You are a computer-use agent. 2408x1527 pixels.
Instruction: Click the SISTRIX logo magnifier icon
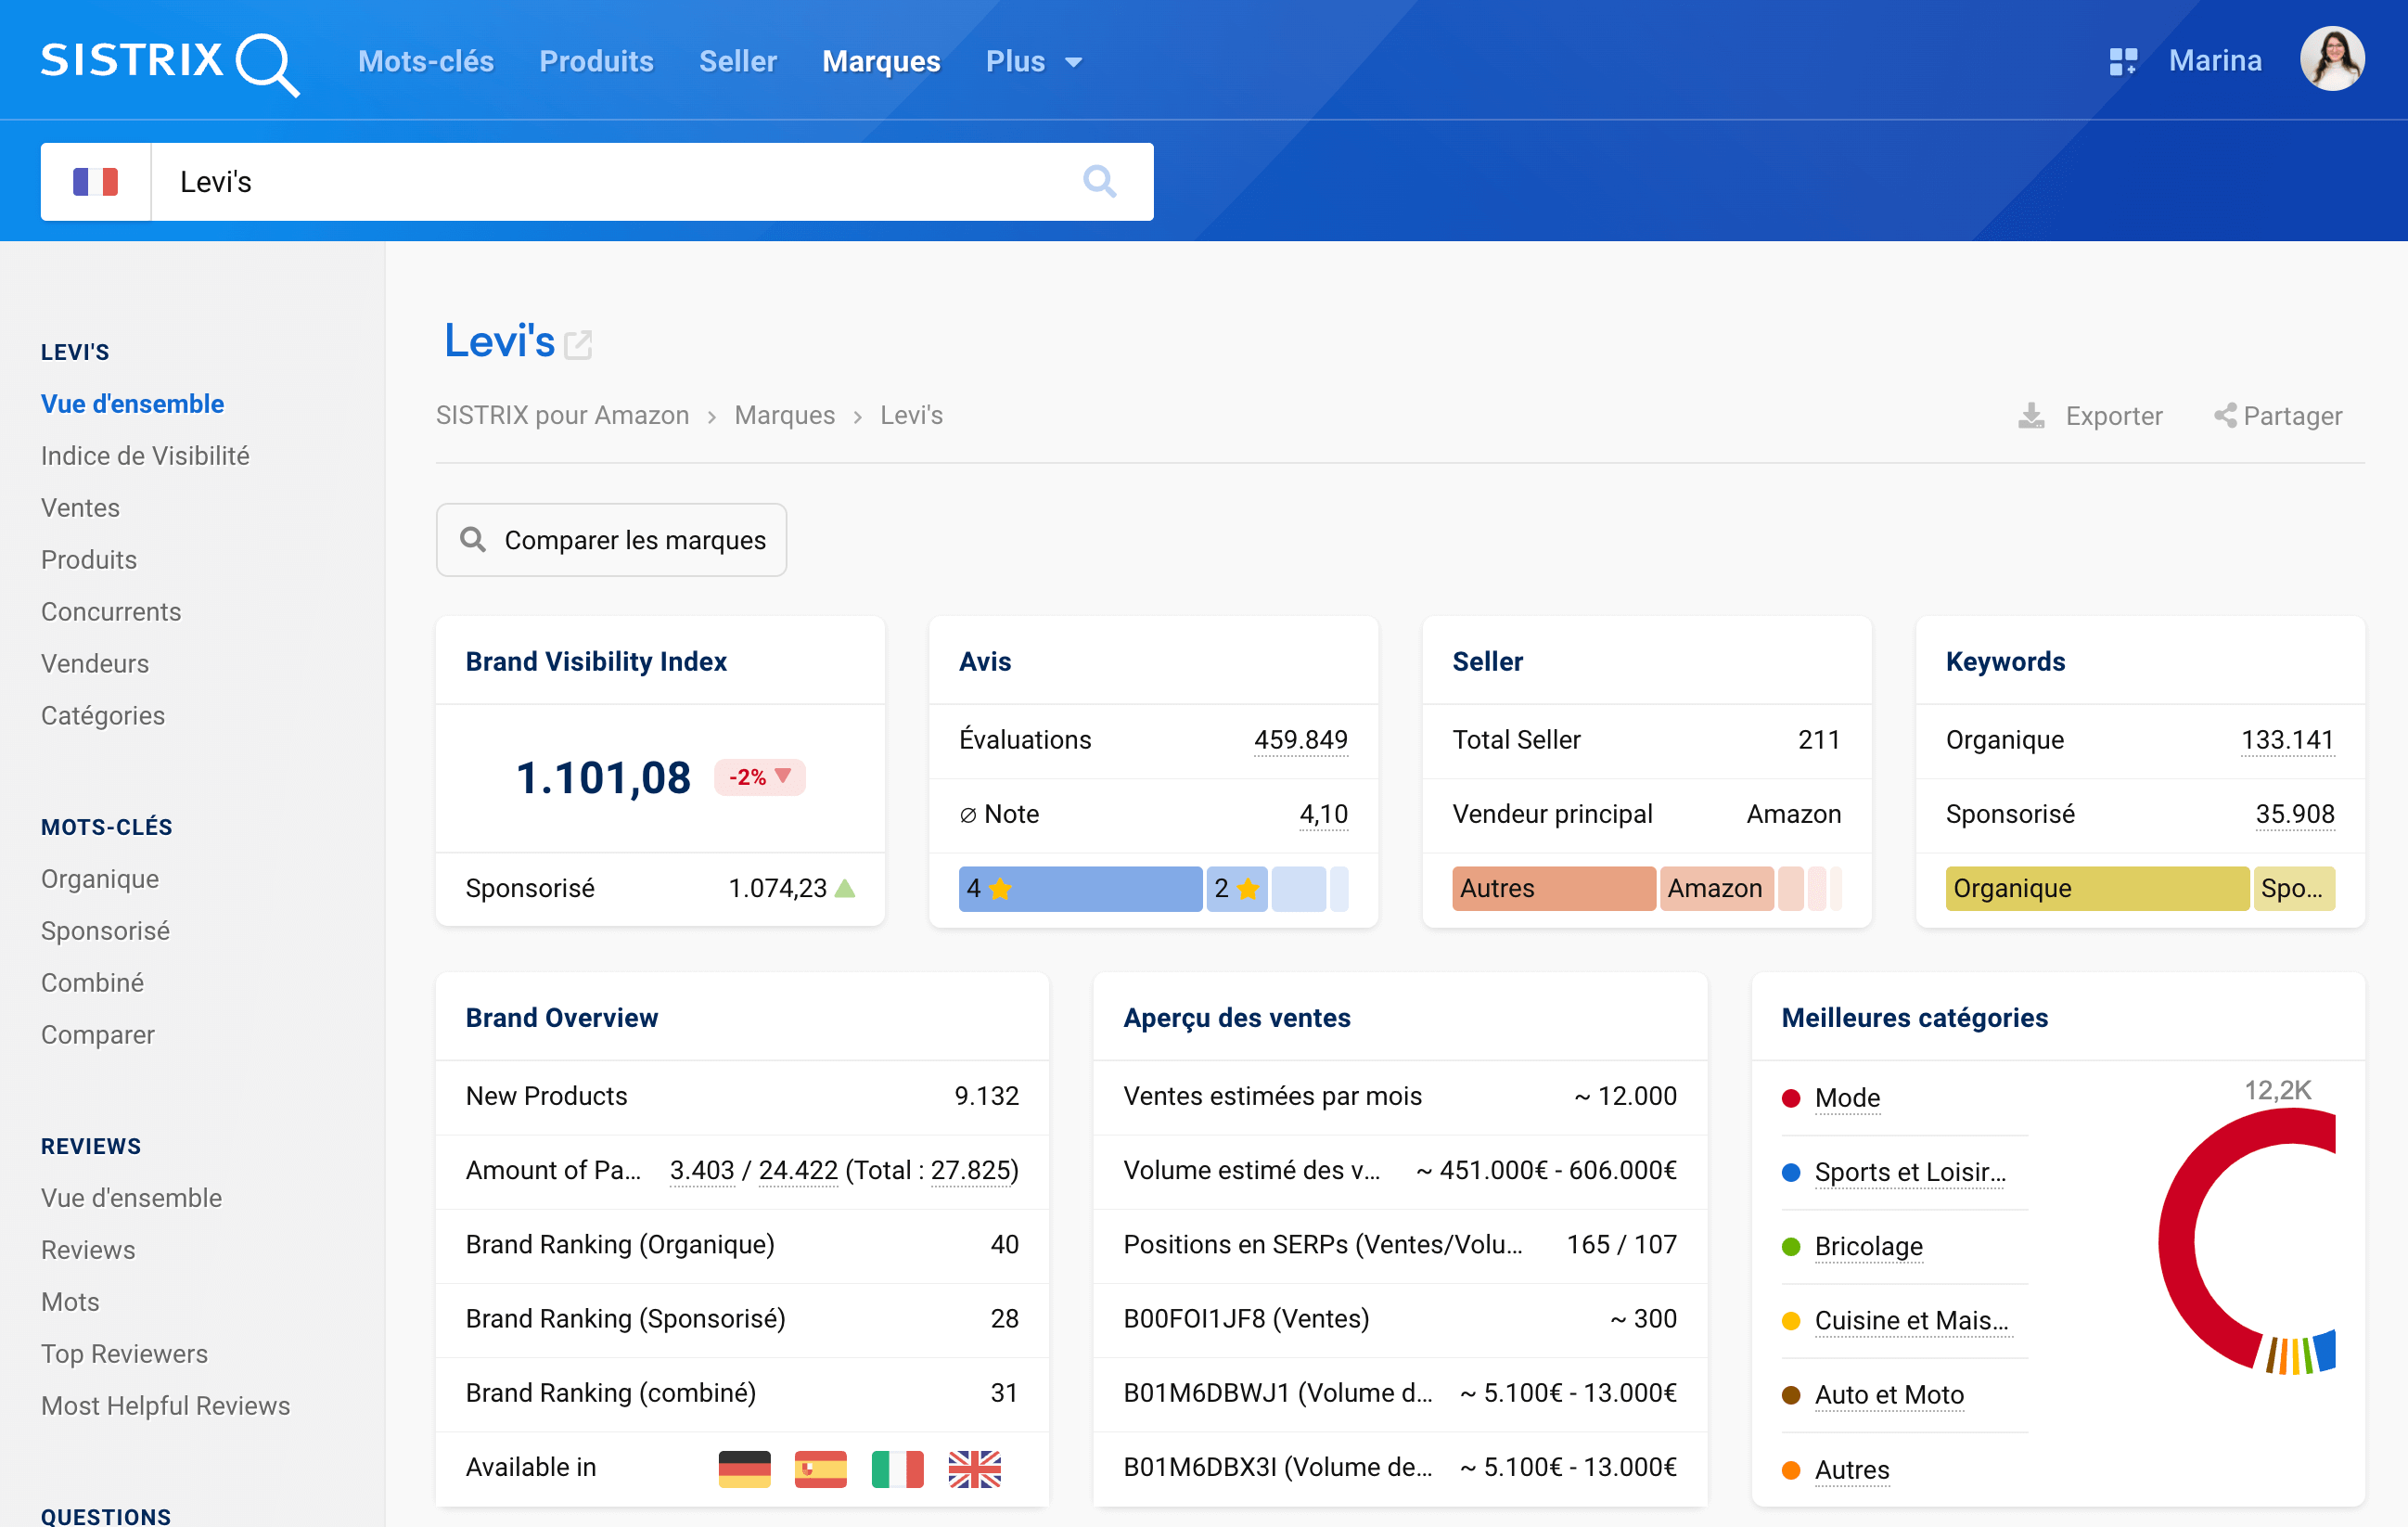pos(266,64)
